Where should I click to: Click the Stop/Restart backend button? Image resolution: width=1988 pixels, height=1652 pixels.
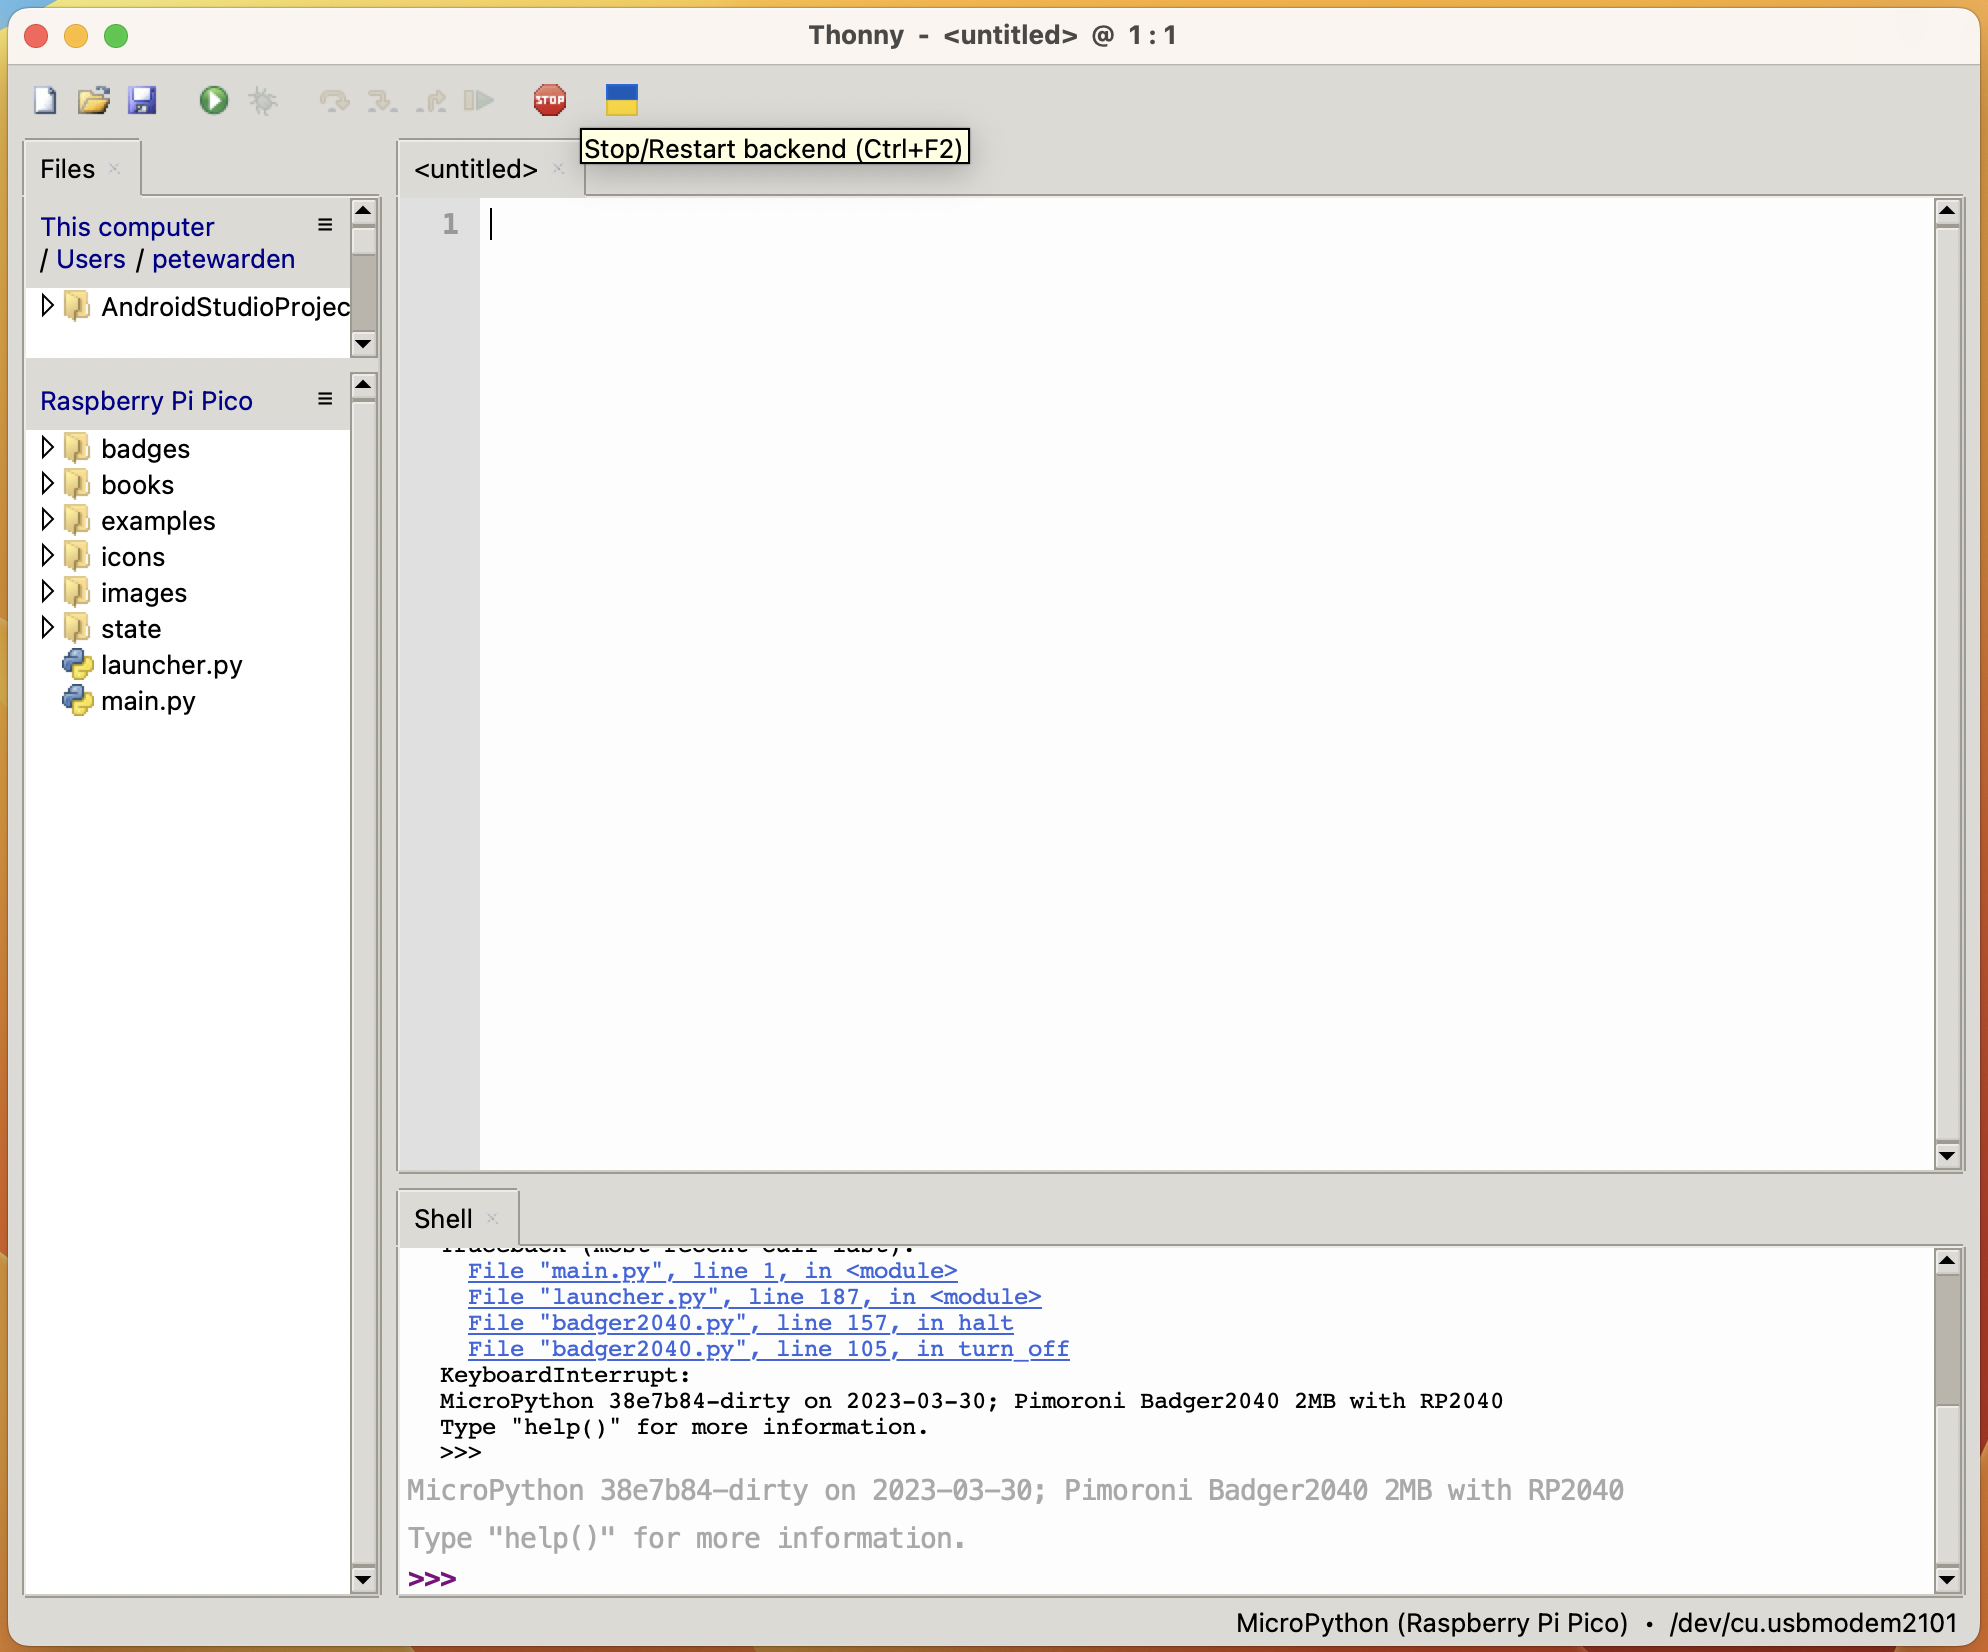[548, 99]
